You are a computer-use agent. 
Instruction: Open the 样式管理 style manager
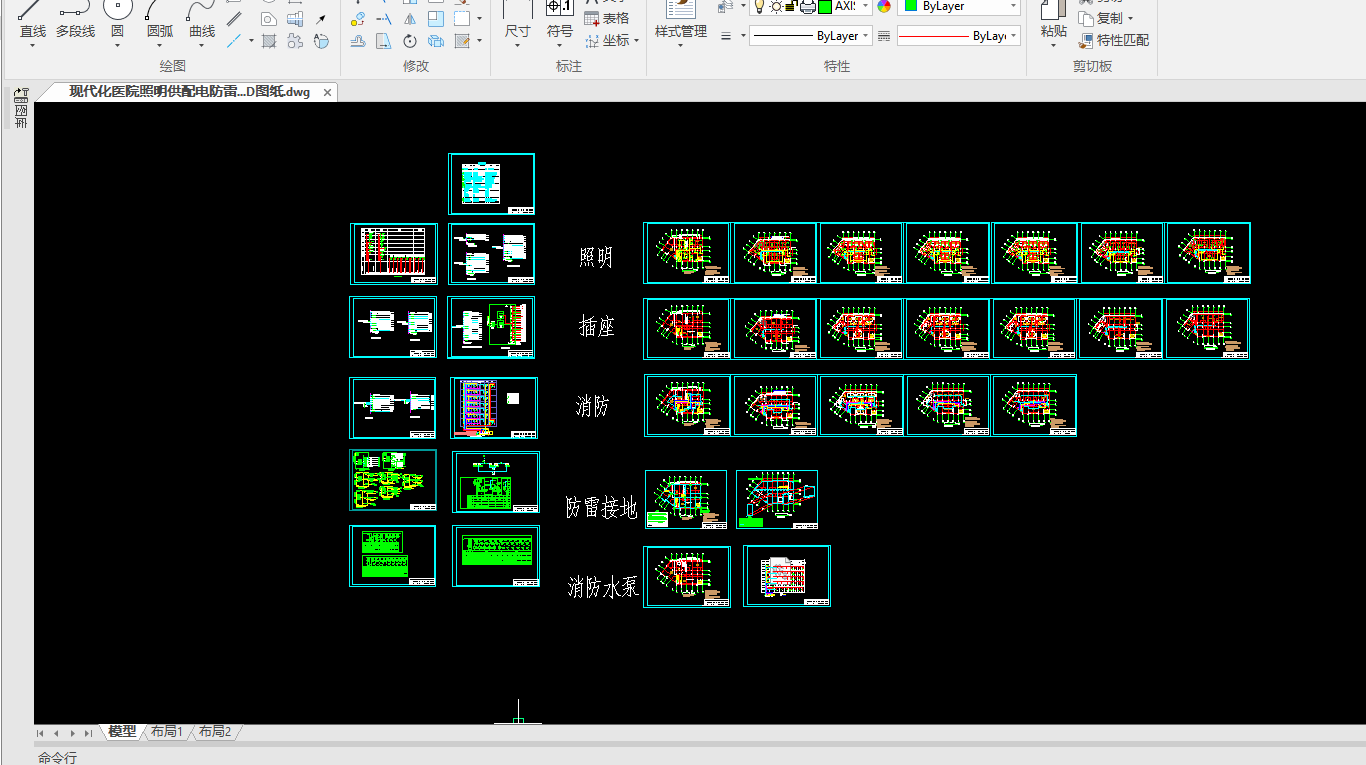click(x=680, y=20)
